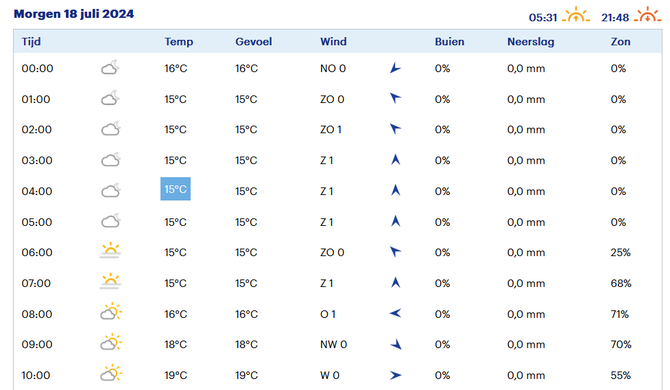Click the Neerslag column header
The width and height of the screenshot is (670, 390).
click(531, 42)
